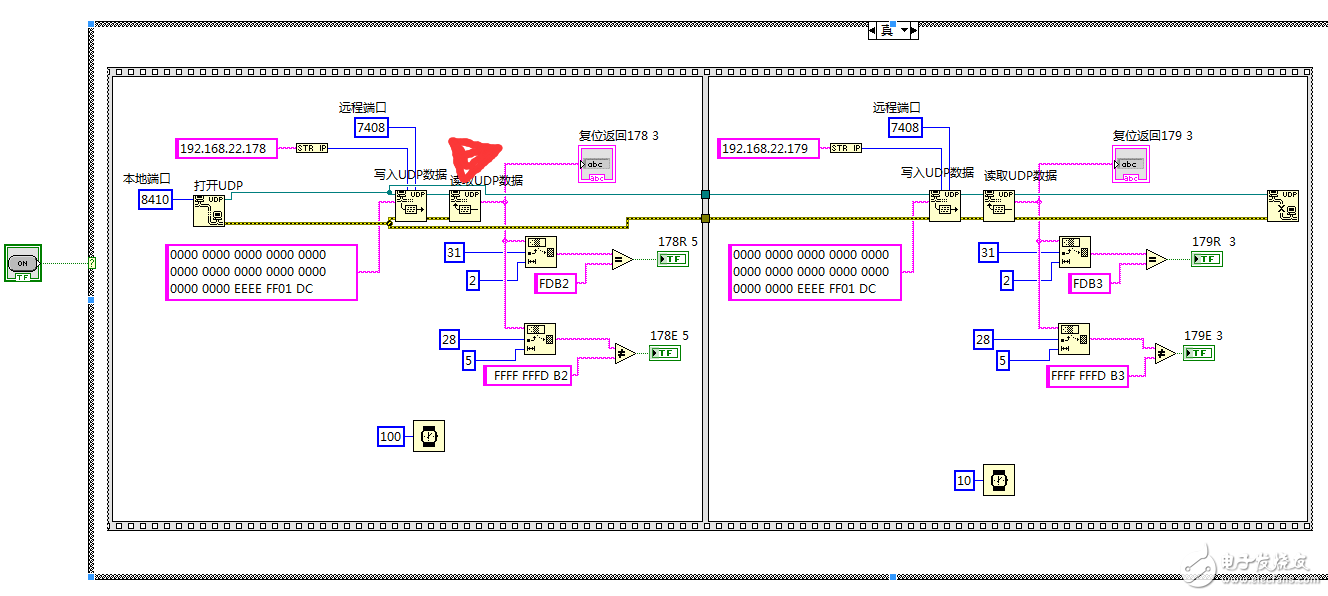
Task: Click the numeric constant 5 below 28 in 179 frame
Action: click(x=1003, y=361)
